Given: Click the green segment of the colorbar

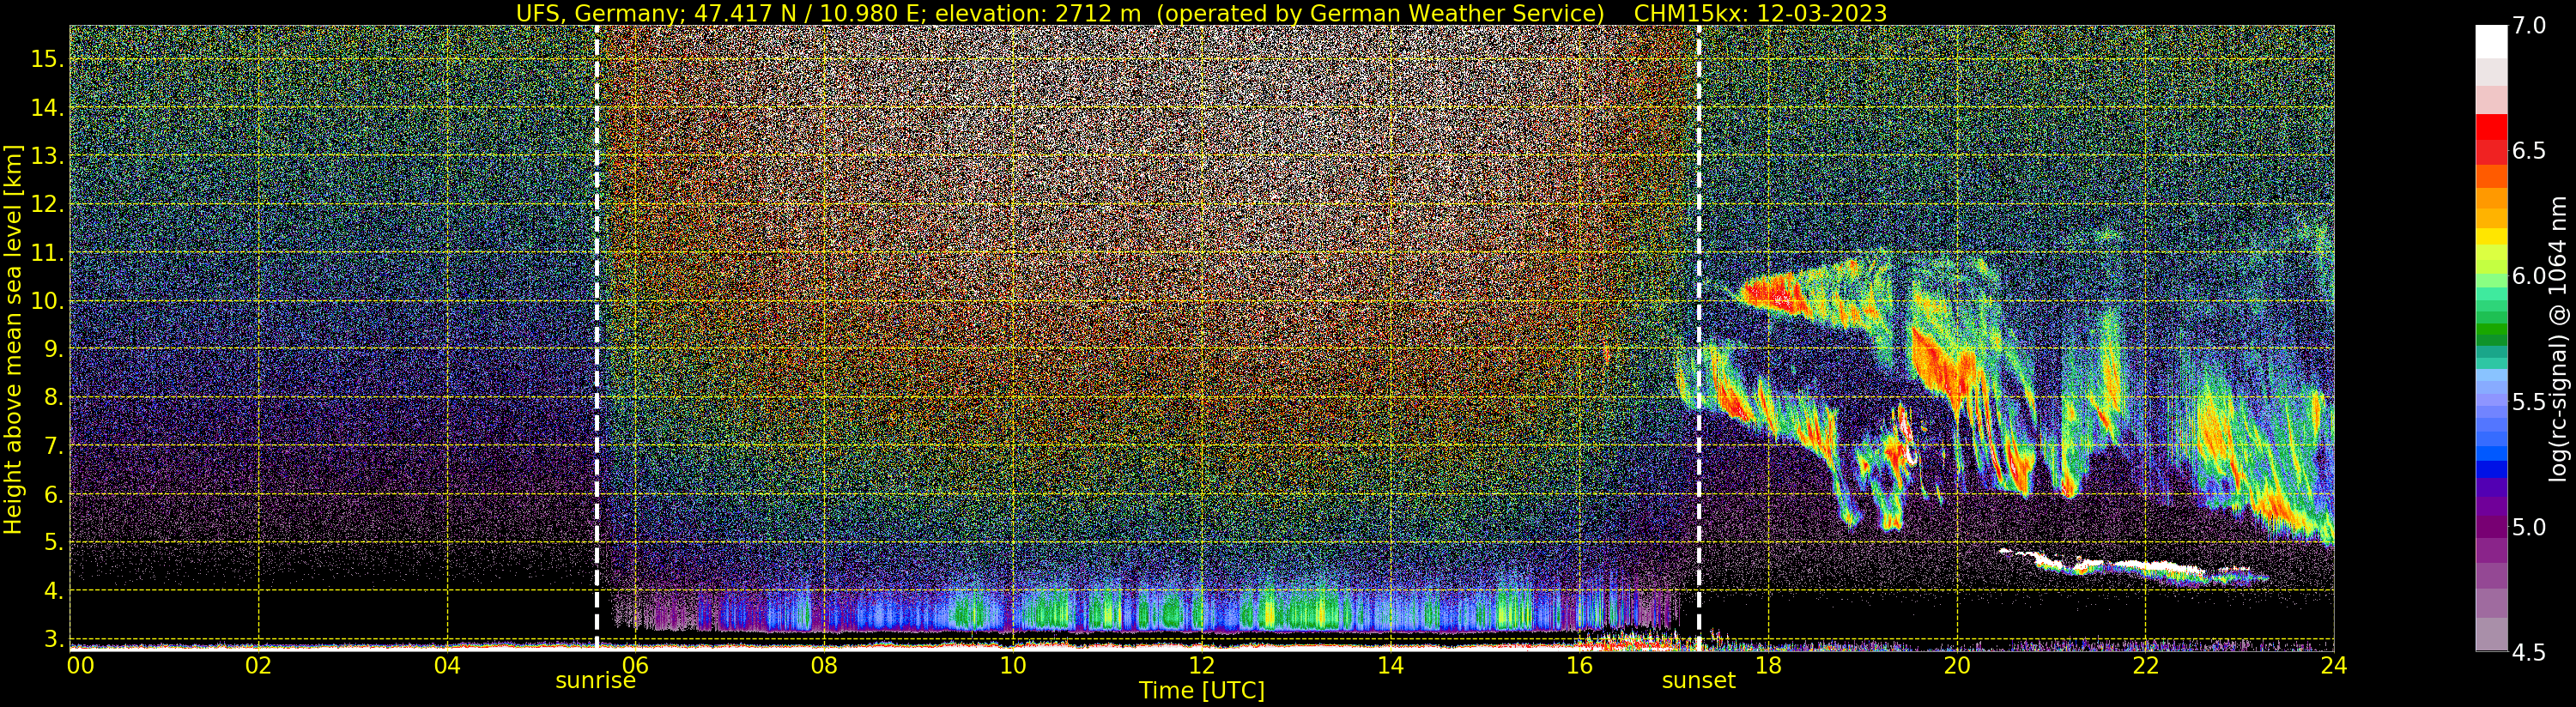Looking at the screenshot, I should pyautogui.click(x=2491, y=330).
